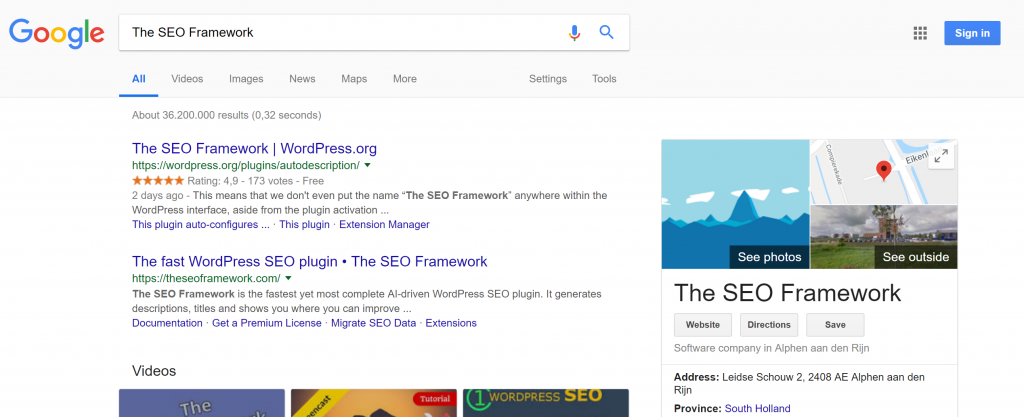This screenshot has height=417, width=1024.
Task: Open the This plugin auto-configures sitelink
Action: click(x=200, y=224)
